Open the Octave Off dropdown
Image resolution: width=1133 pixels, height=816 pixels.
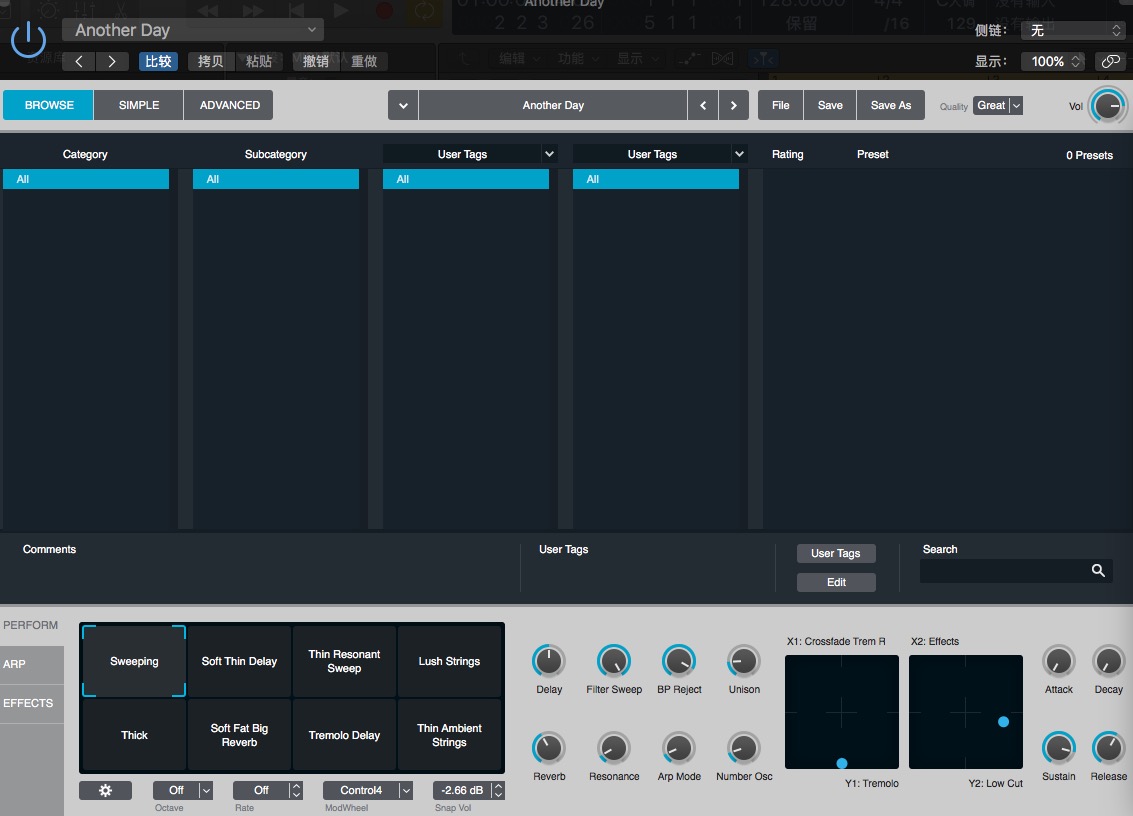coord(183,791)
